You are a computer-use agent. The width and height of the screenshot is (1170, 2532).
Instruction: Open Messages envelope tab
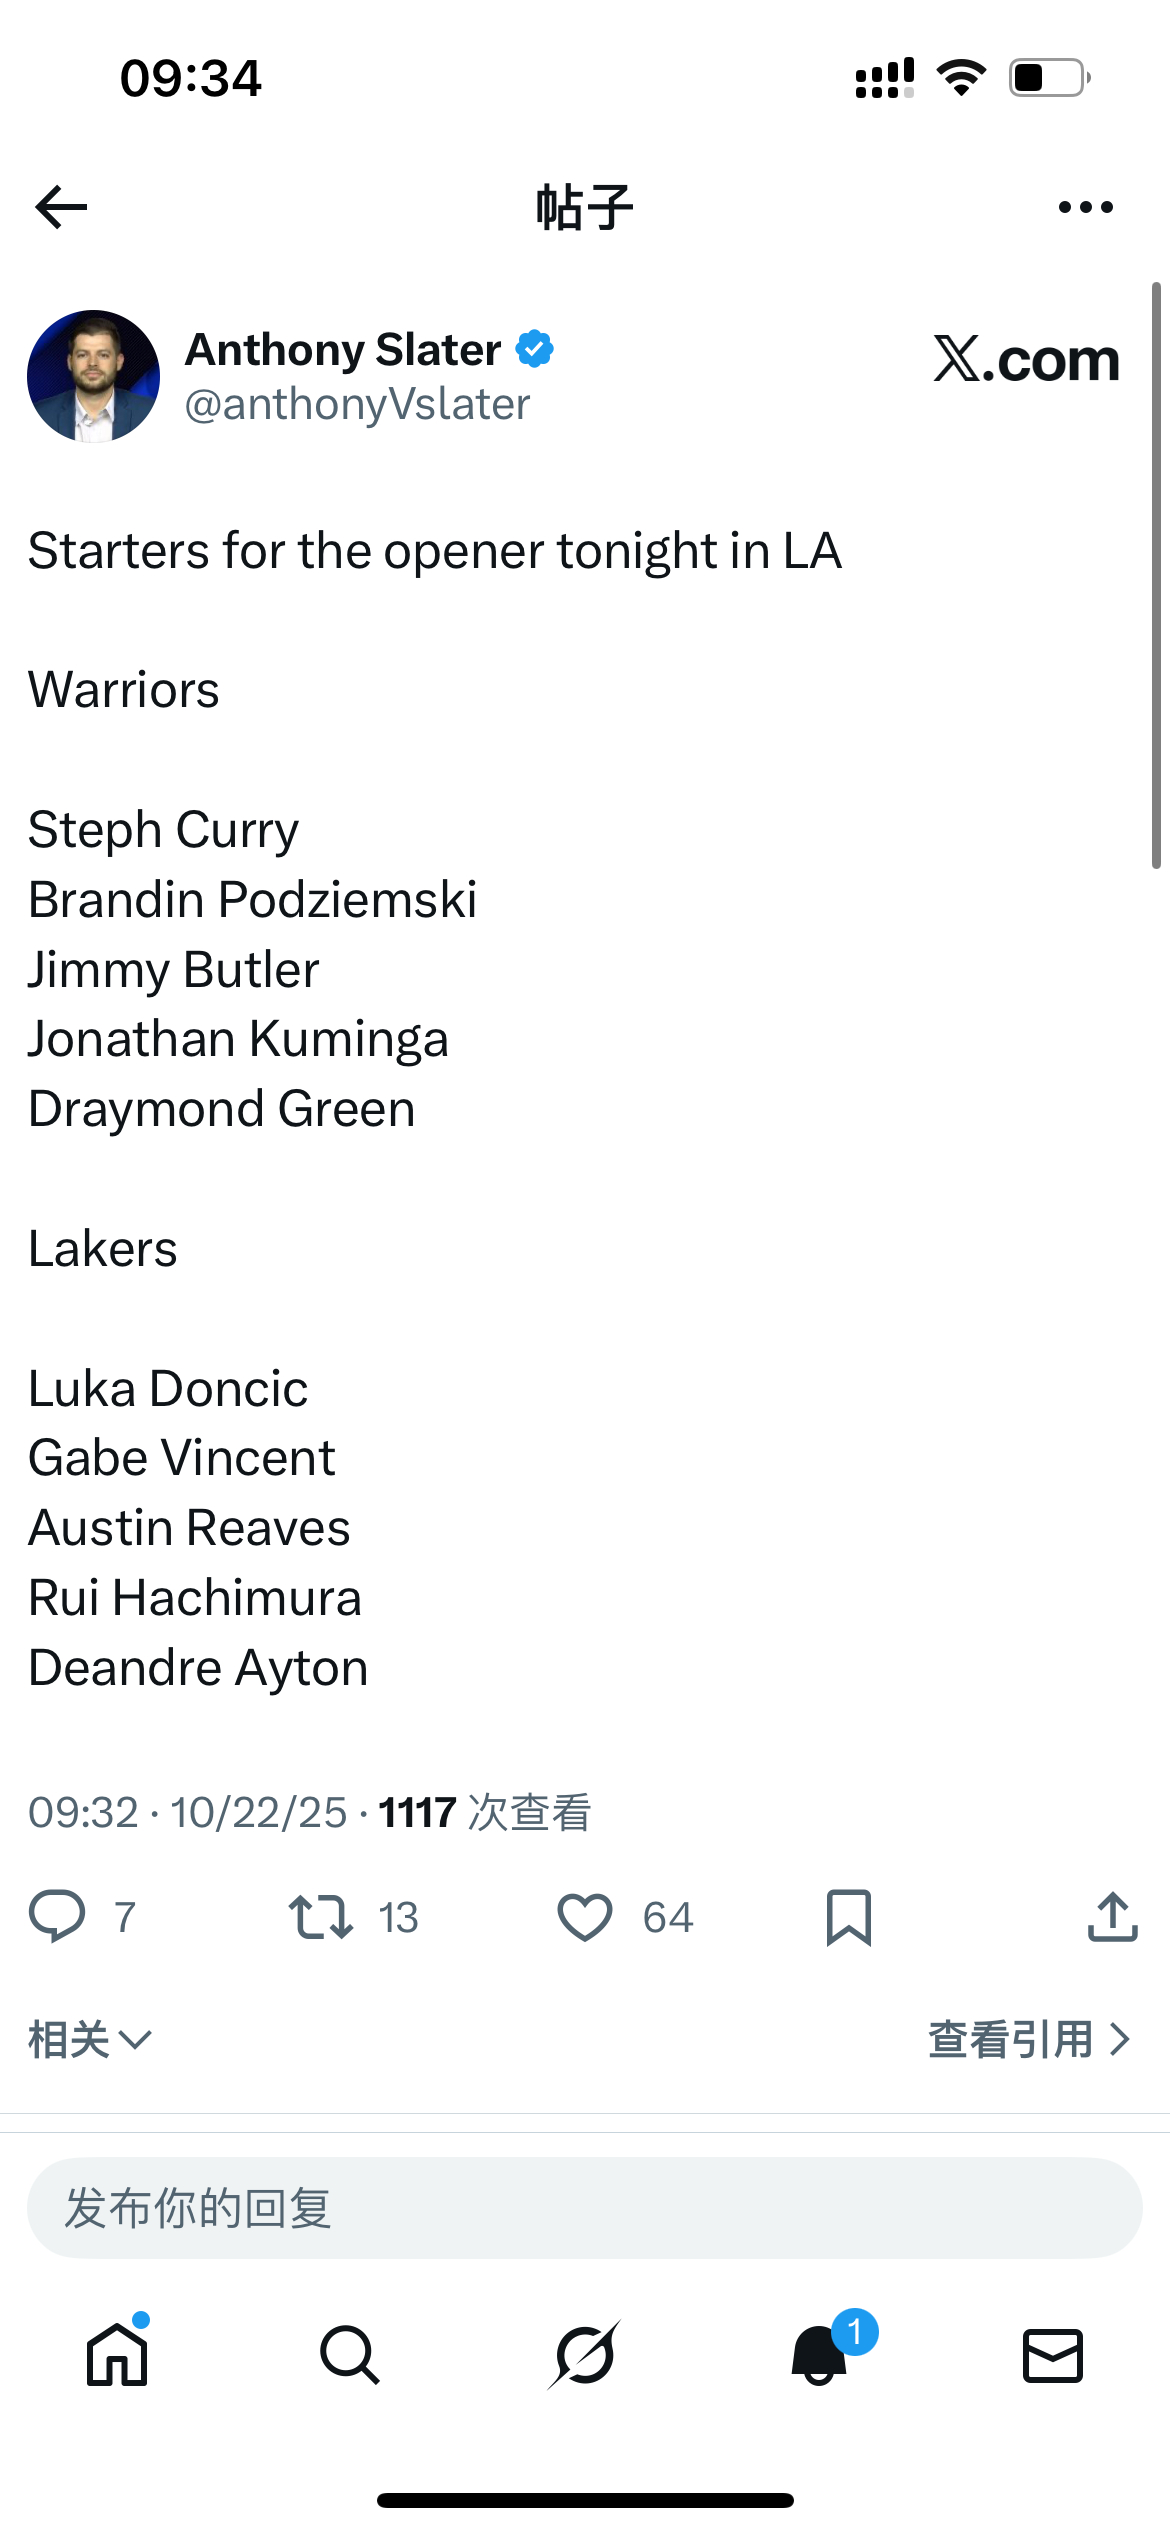point(1053,2355)
